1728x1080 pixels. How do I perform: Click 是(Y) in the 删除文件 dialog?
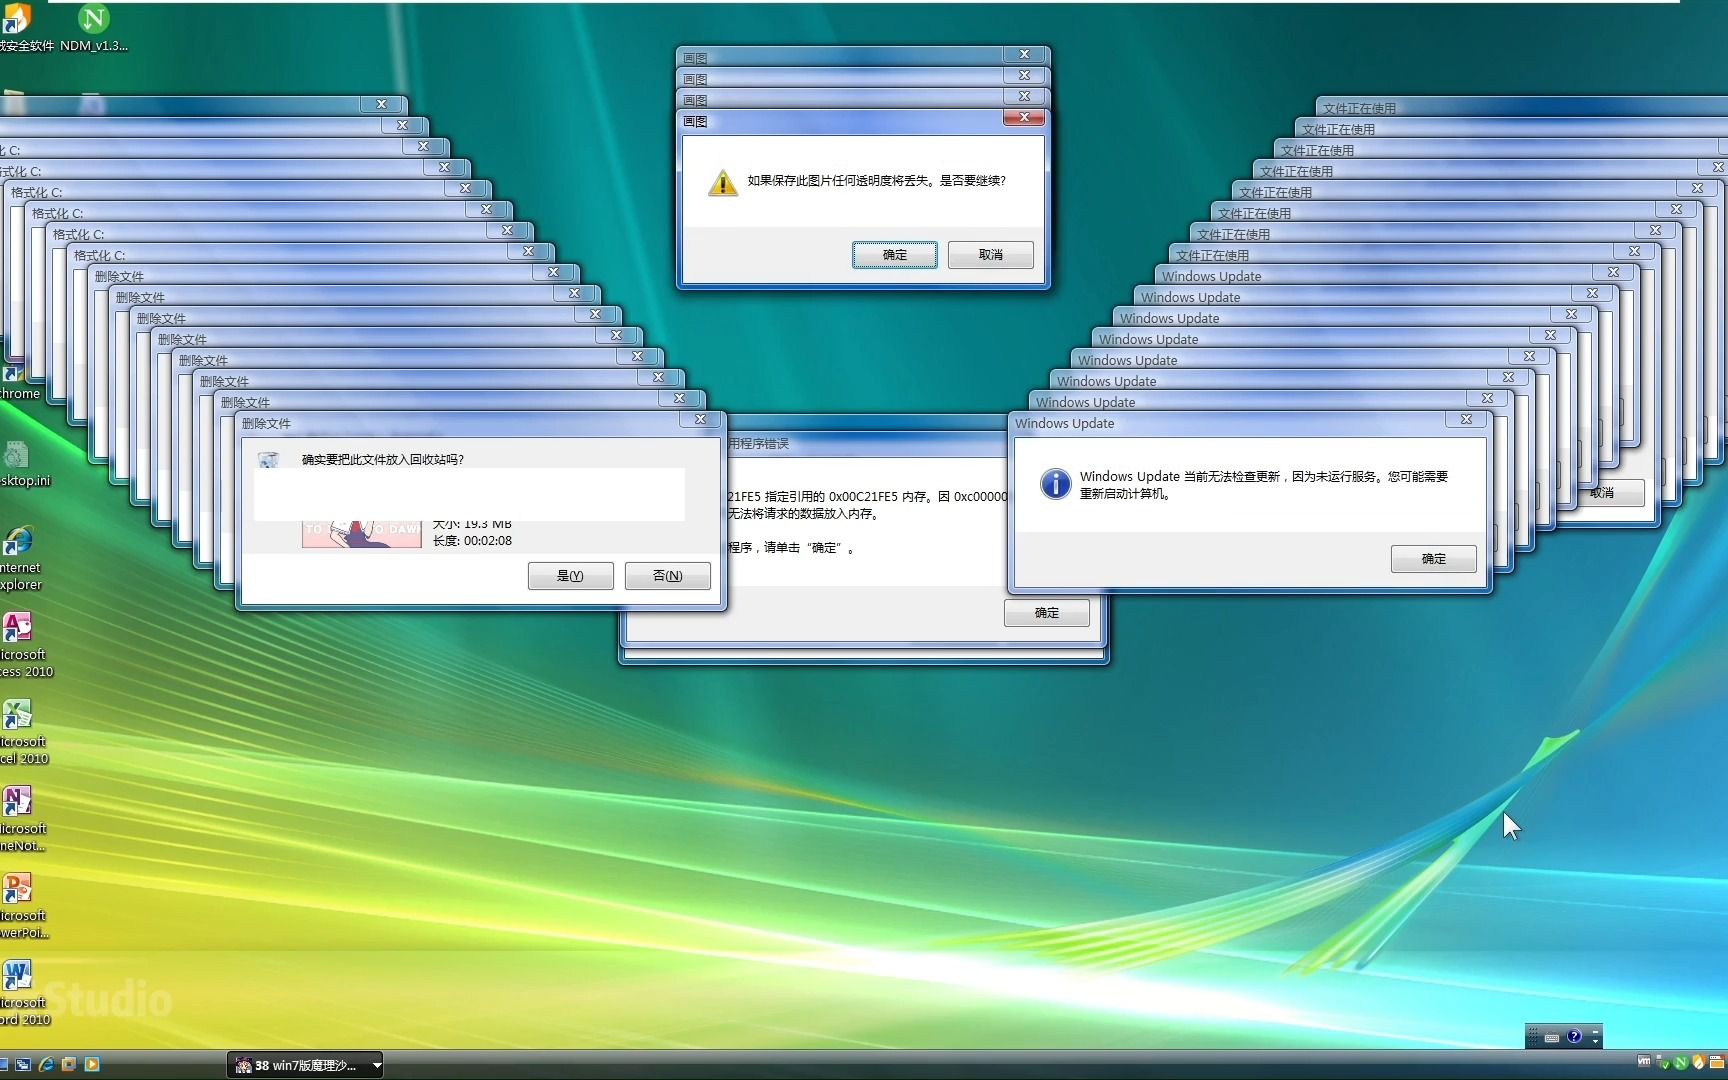[x=570, y=576]
